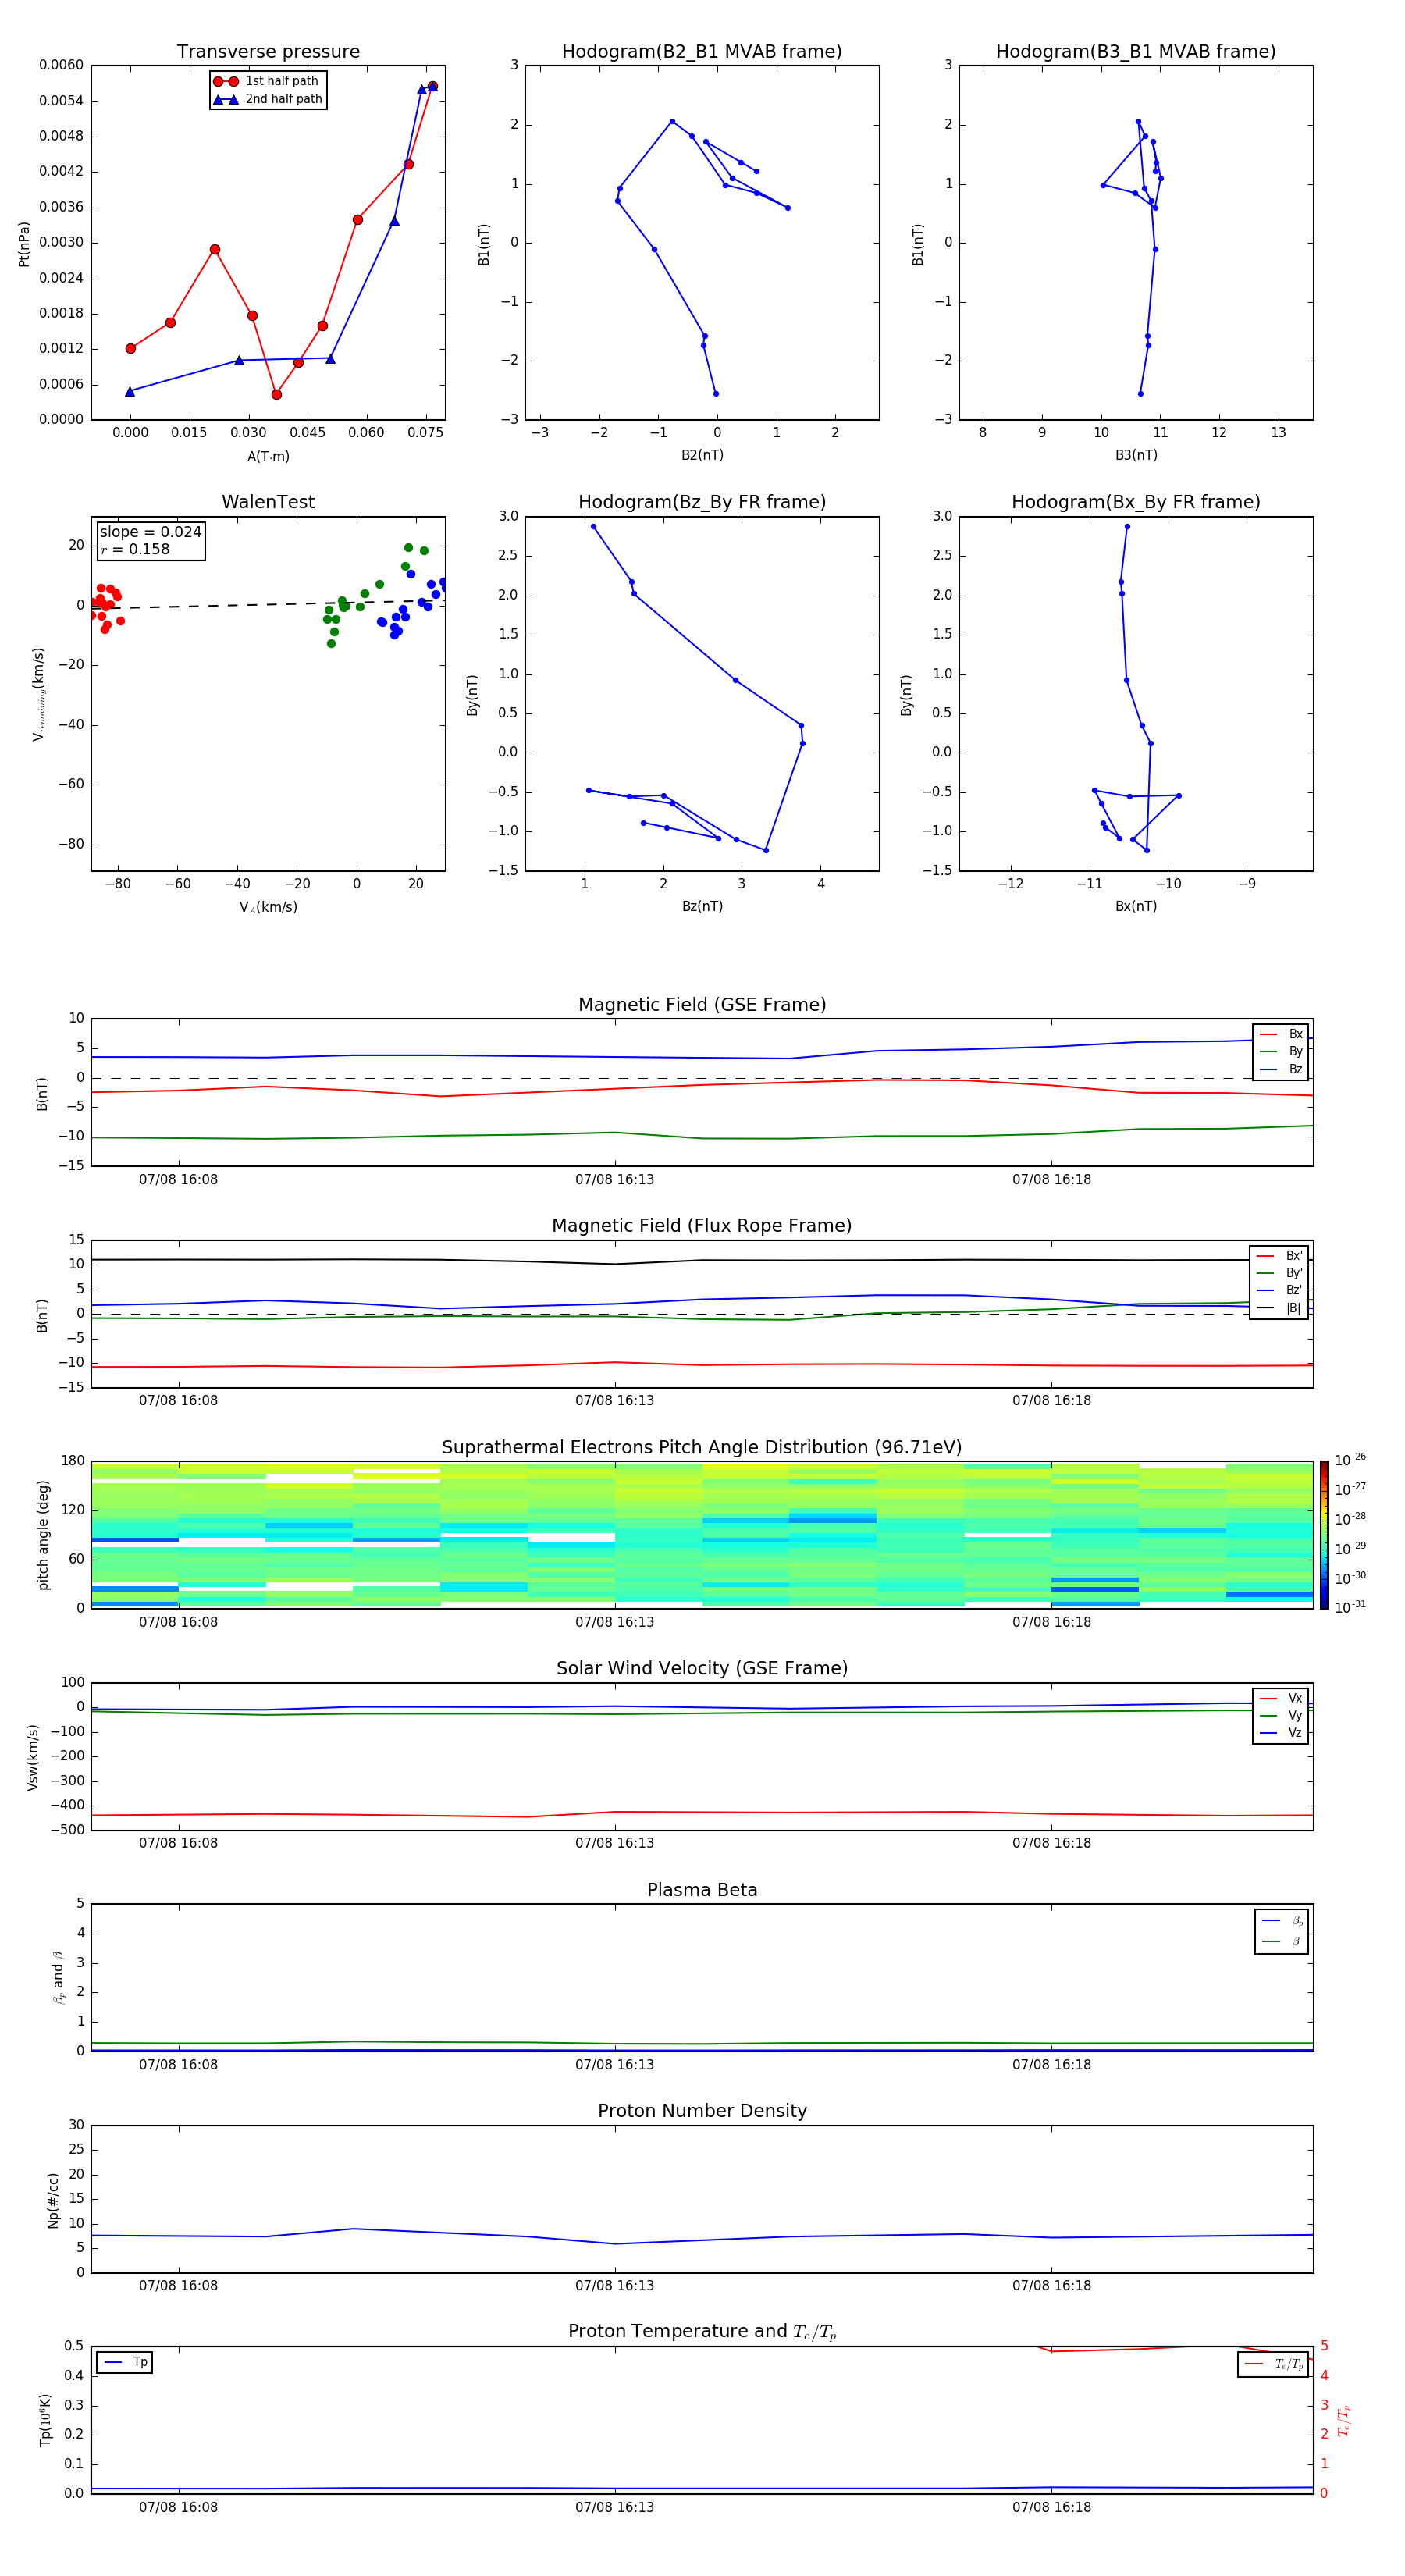Click the "Bz(nT)" axis label under hodogram
The height and width of the screenshot is (2576, 1405).
[x=702, y=906]
